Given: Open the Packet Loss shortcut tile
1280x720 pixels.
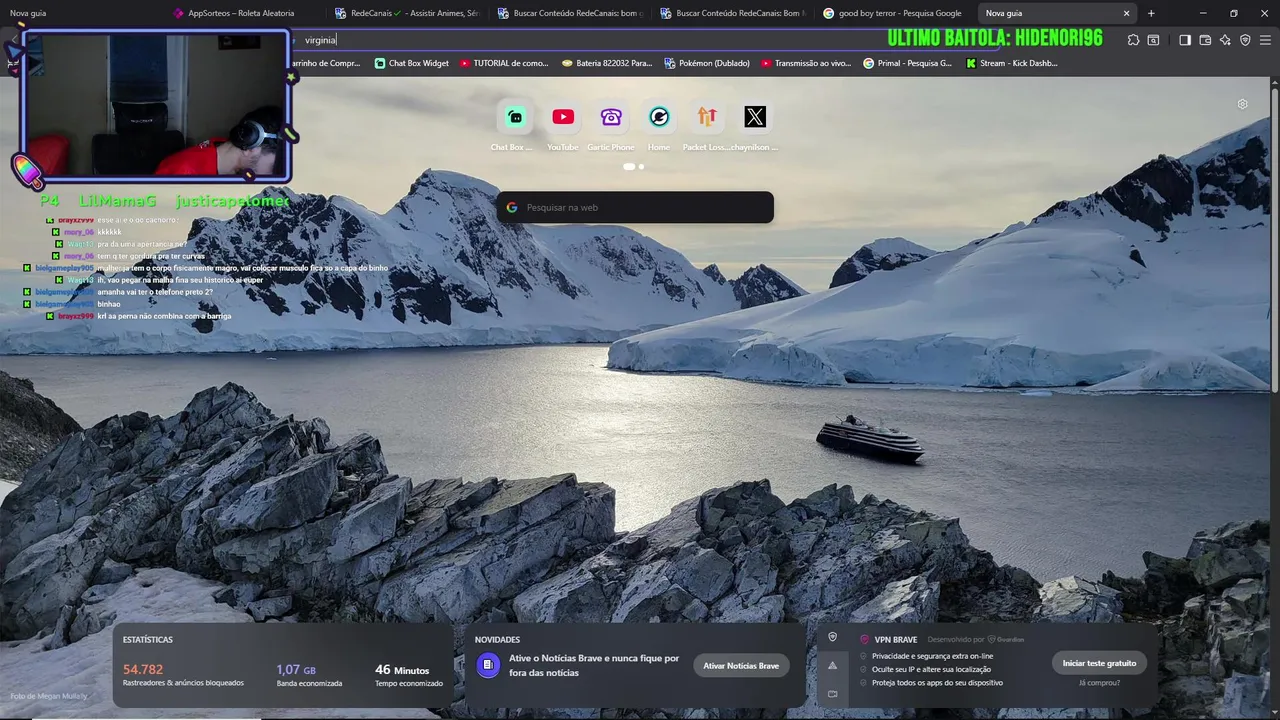Looking at the screenshot, I should pos(707,117).
